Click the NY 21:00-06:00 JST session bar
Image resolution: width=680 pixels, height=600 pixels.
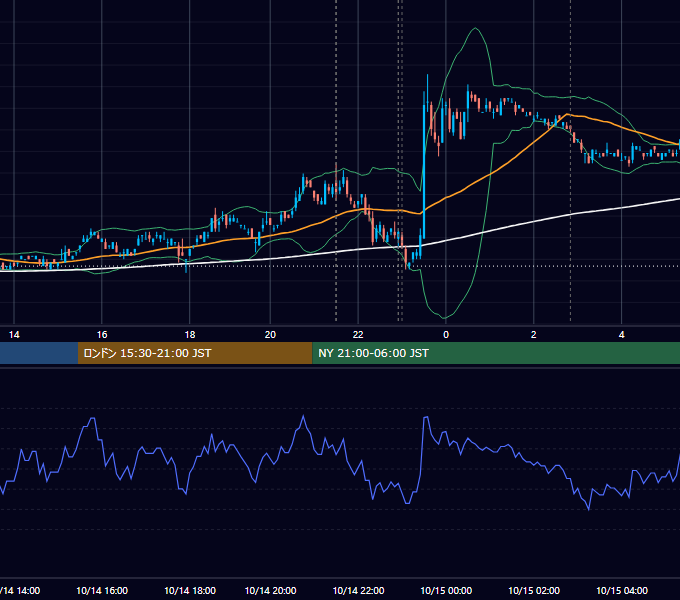click(x=496, y=353)
